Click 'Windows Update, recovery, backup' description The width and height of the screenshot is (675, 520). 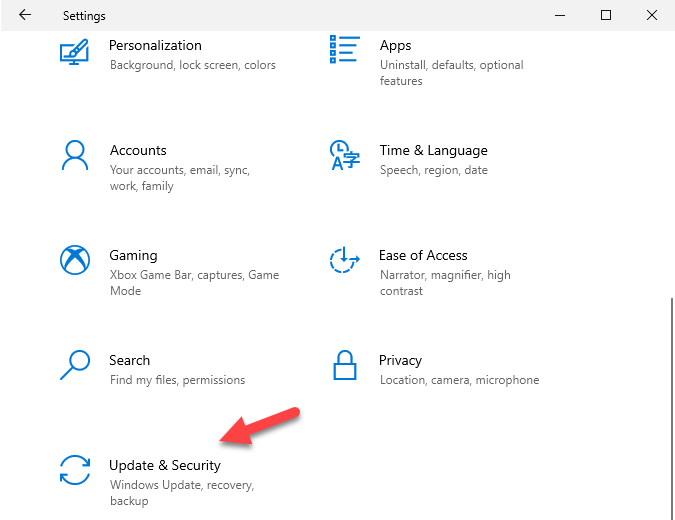182,493
